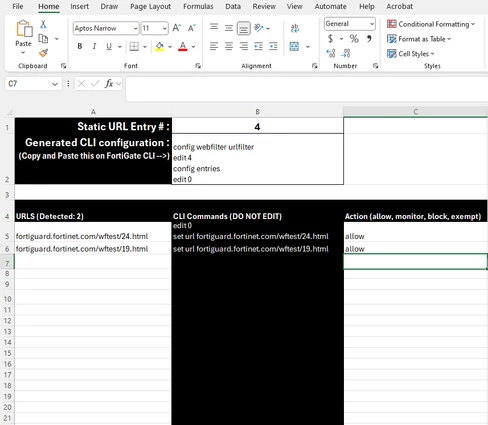Open Number format dialog launcher
Image resolution: width=488 pixels, height=425 pixels.
click(375, 66)
